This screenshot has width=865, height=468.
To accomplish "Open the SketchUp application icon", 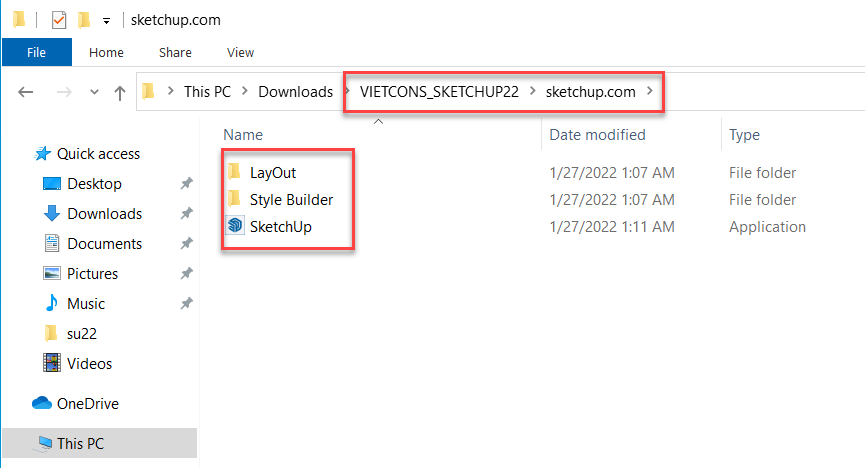I will (x=236, y=226).
